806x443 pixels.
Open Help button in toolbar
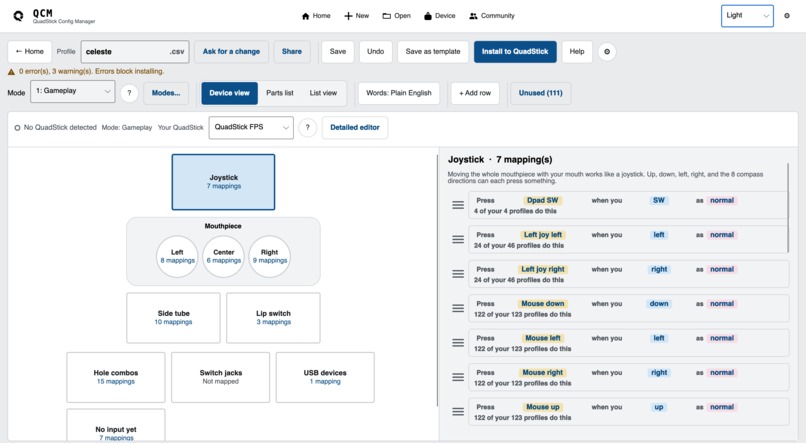(x=577, y=51)
